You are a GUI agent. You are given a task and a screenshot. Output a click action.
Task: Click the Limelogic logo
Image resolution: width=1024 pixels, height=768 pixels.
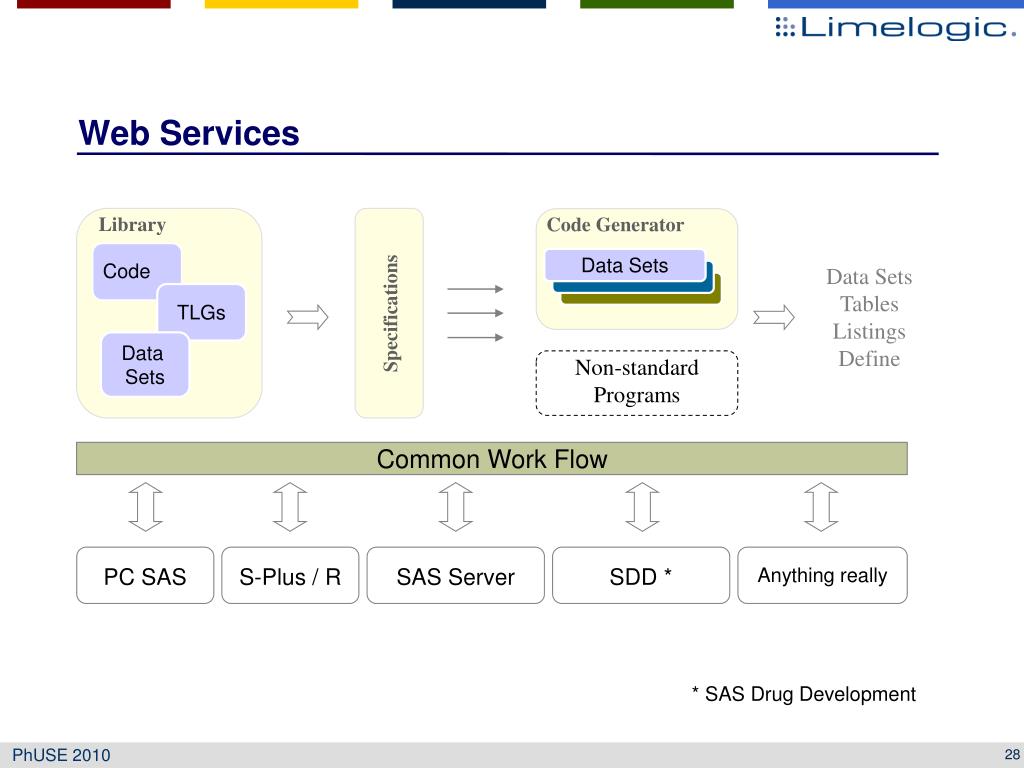(x=895, y=27)
